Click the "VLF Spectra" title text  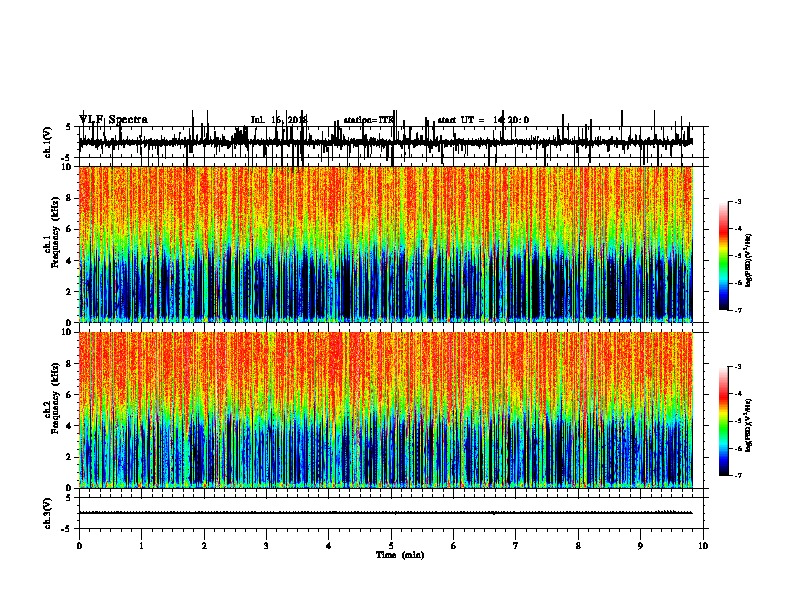113,120
